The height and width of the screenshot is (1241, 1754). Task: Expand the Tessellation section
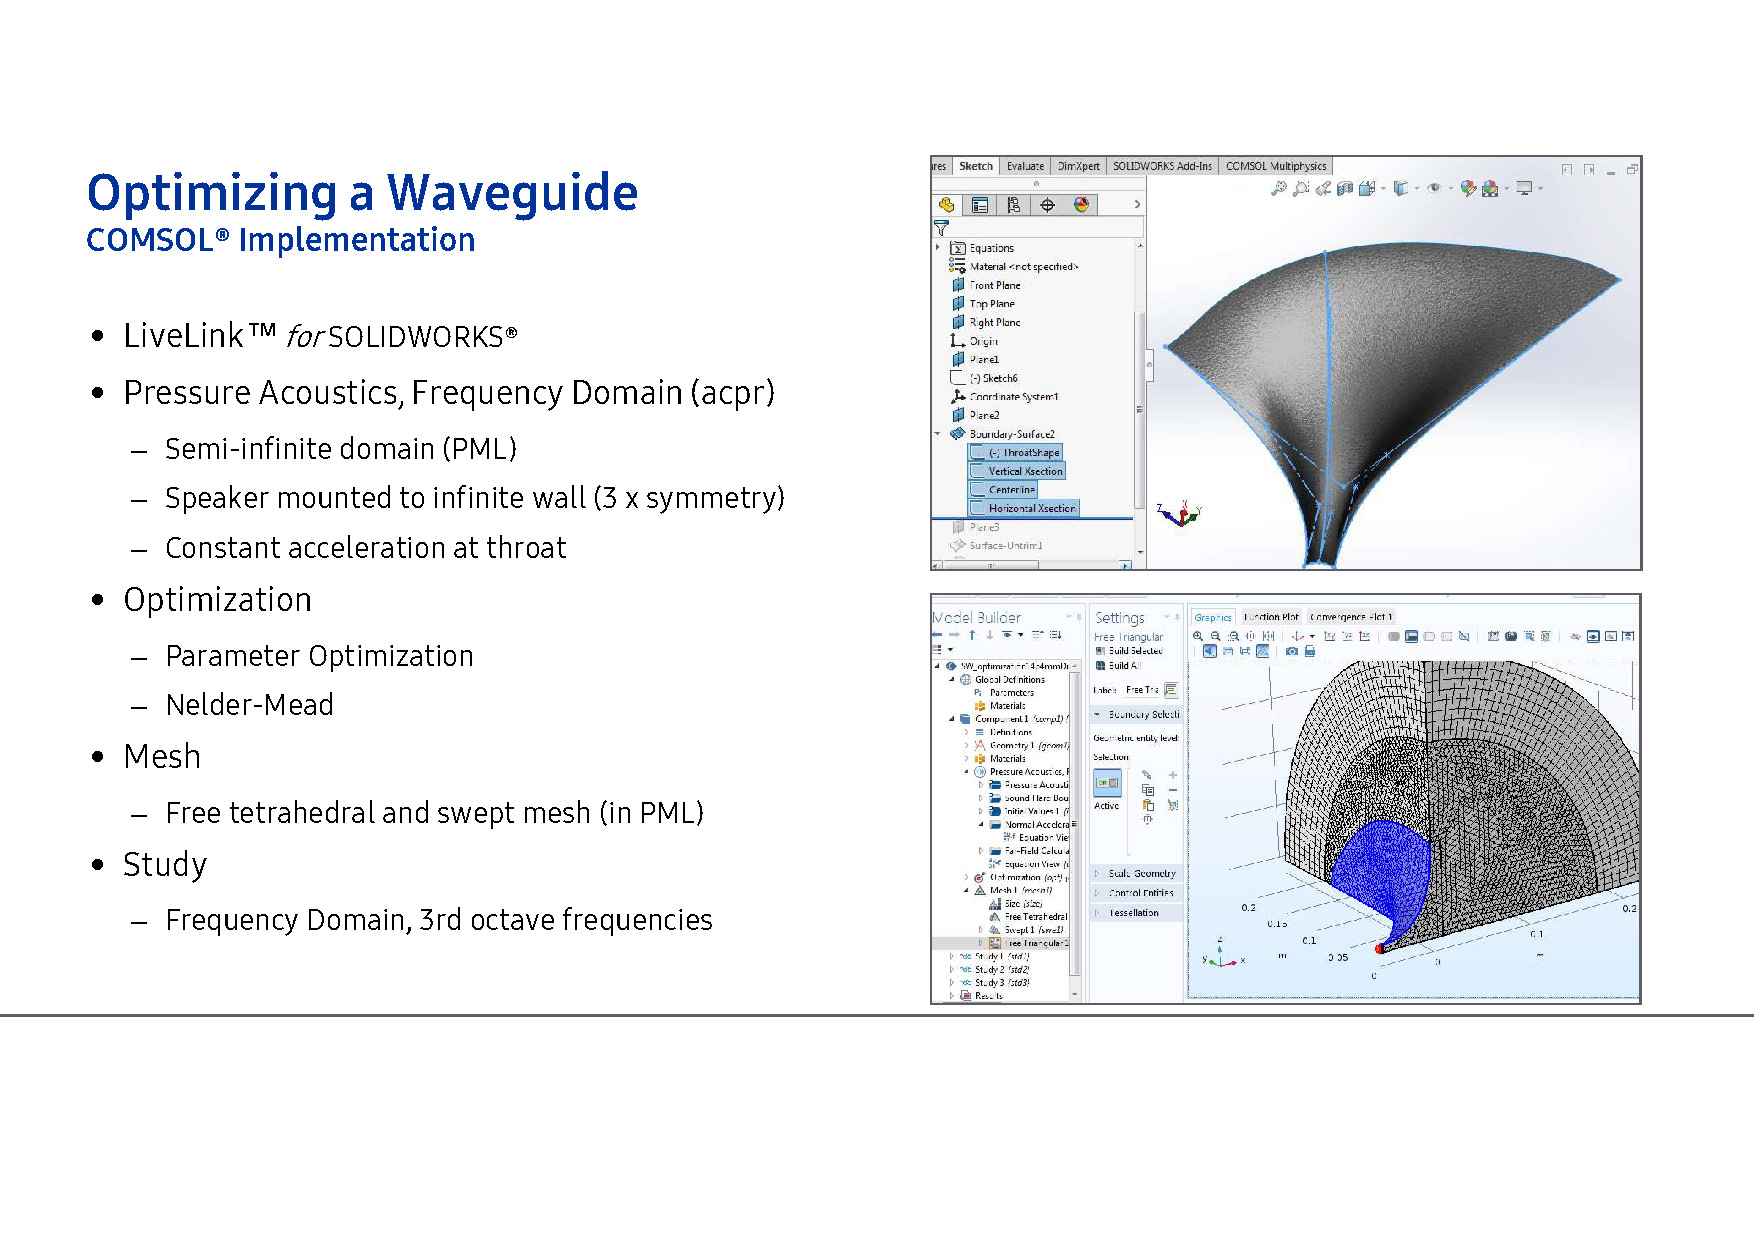(x=1097, y=913)
